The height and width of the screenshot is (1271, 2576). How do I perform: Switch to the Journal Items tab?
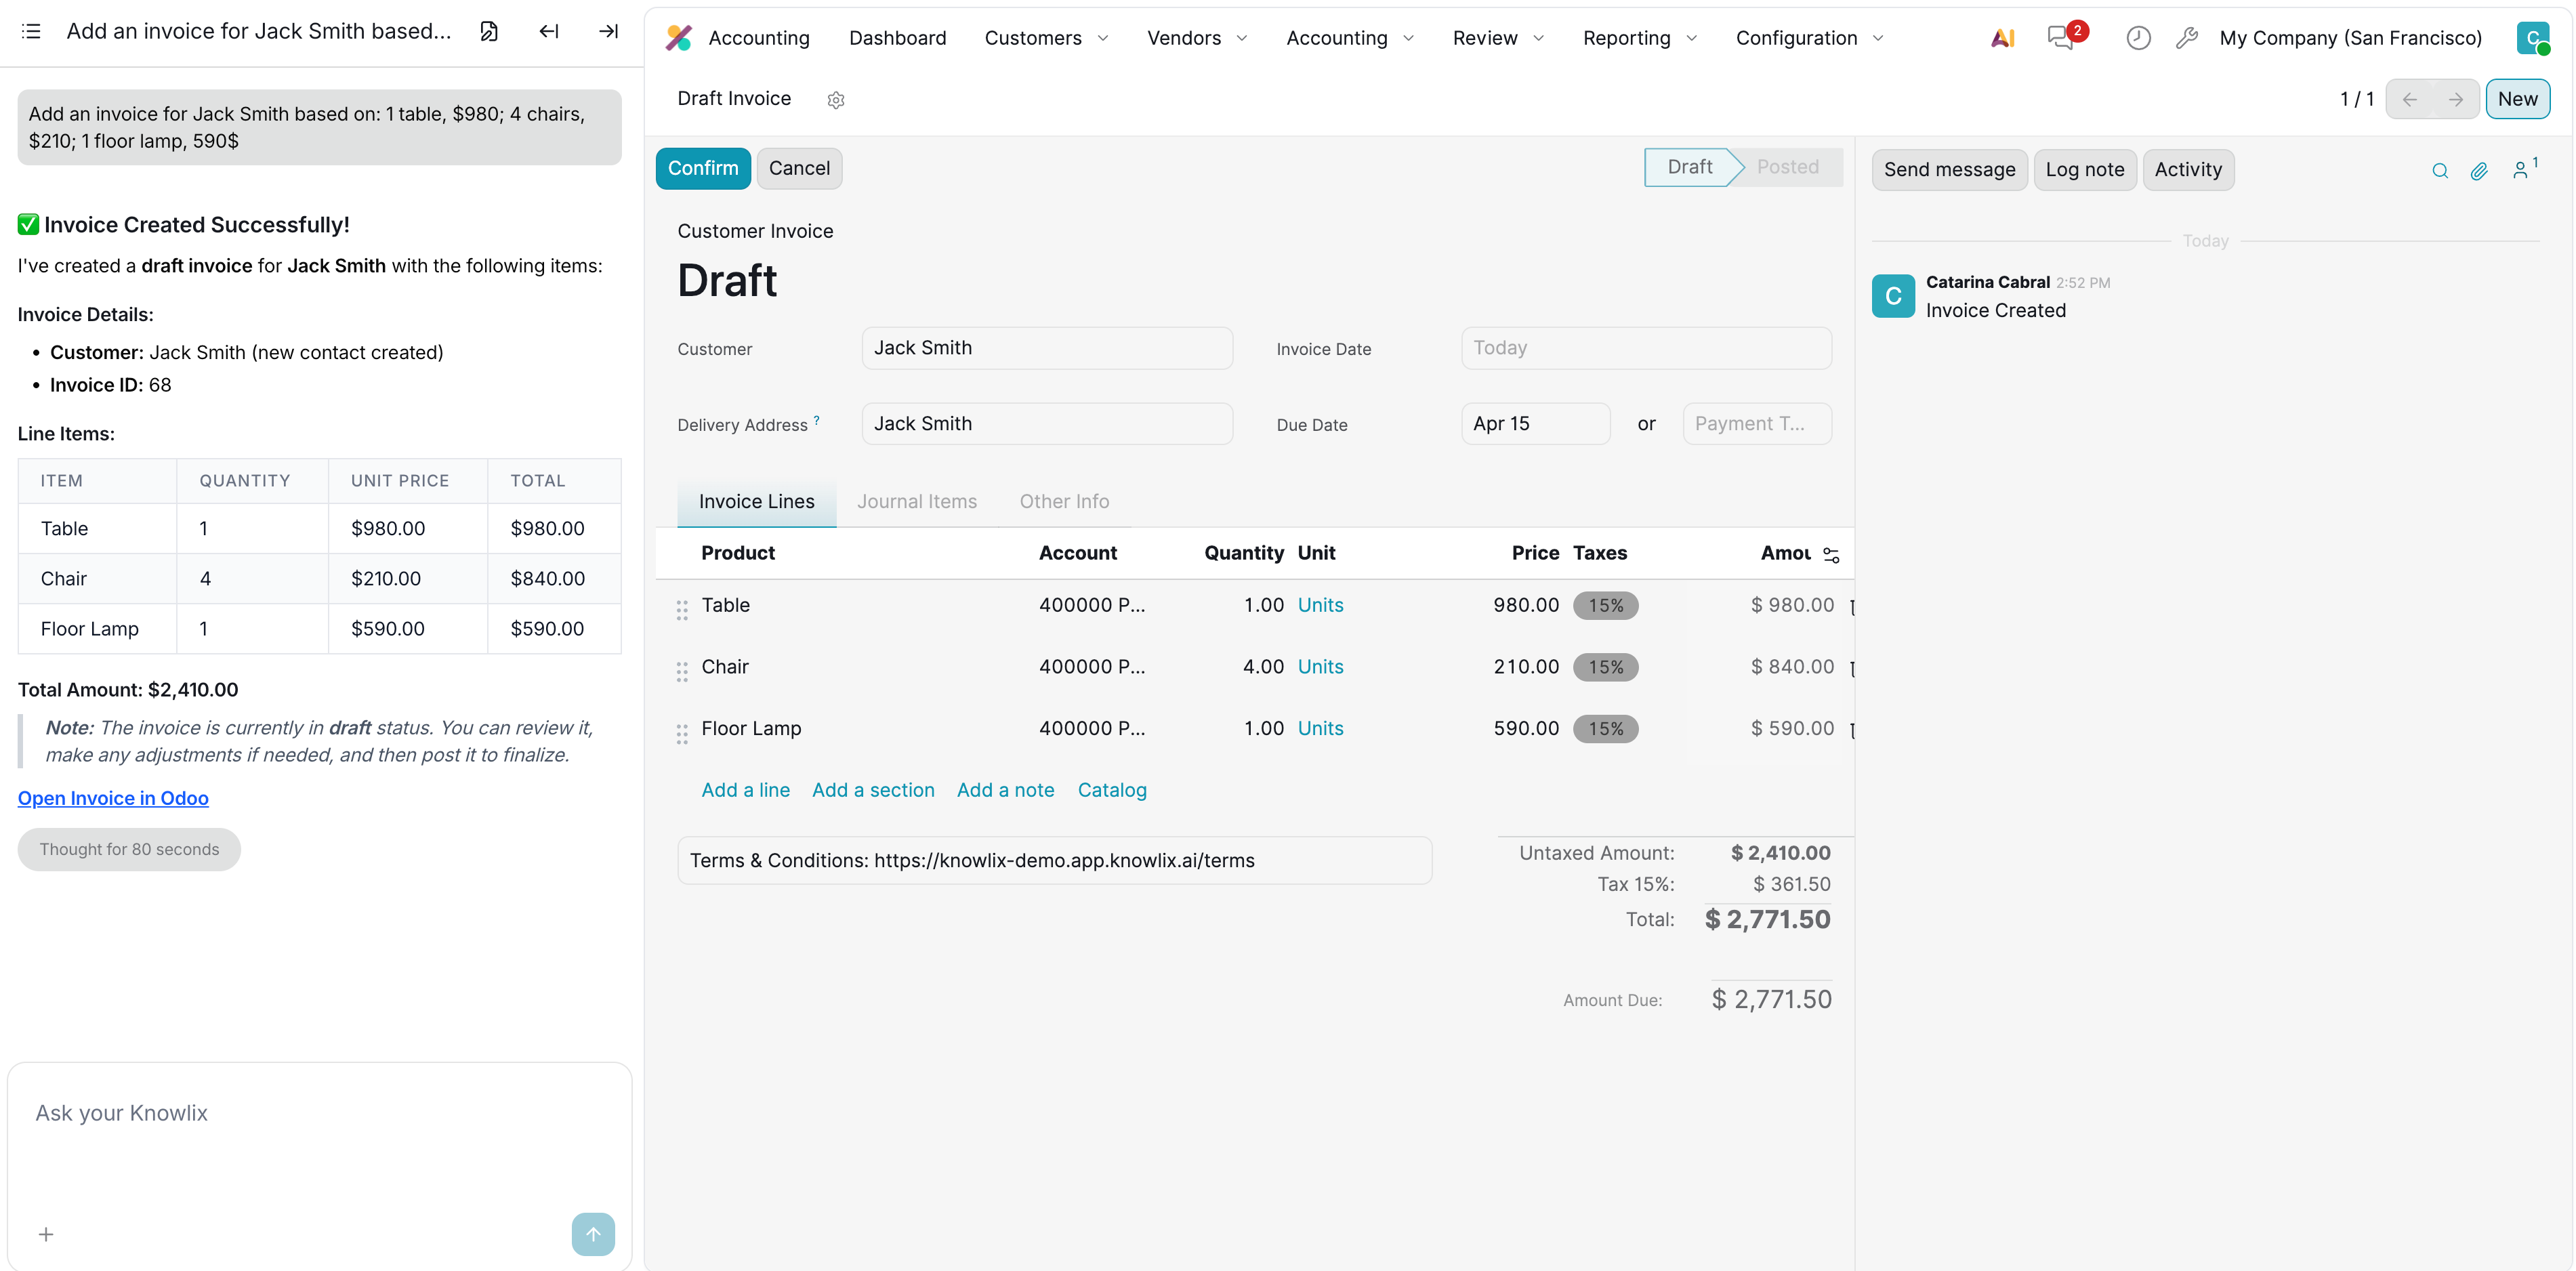[916, 501]
